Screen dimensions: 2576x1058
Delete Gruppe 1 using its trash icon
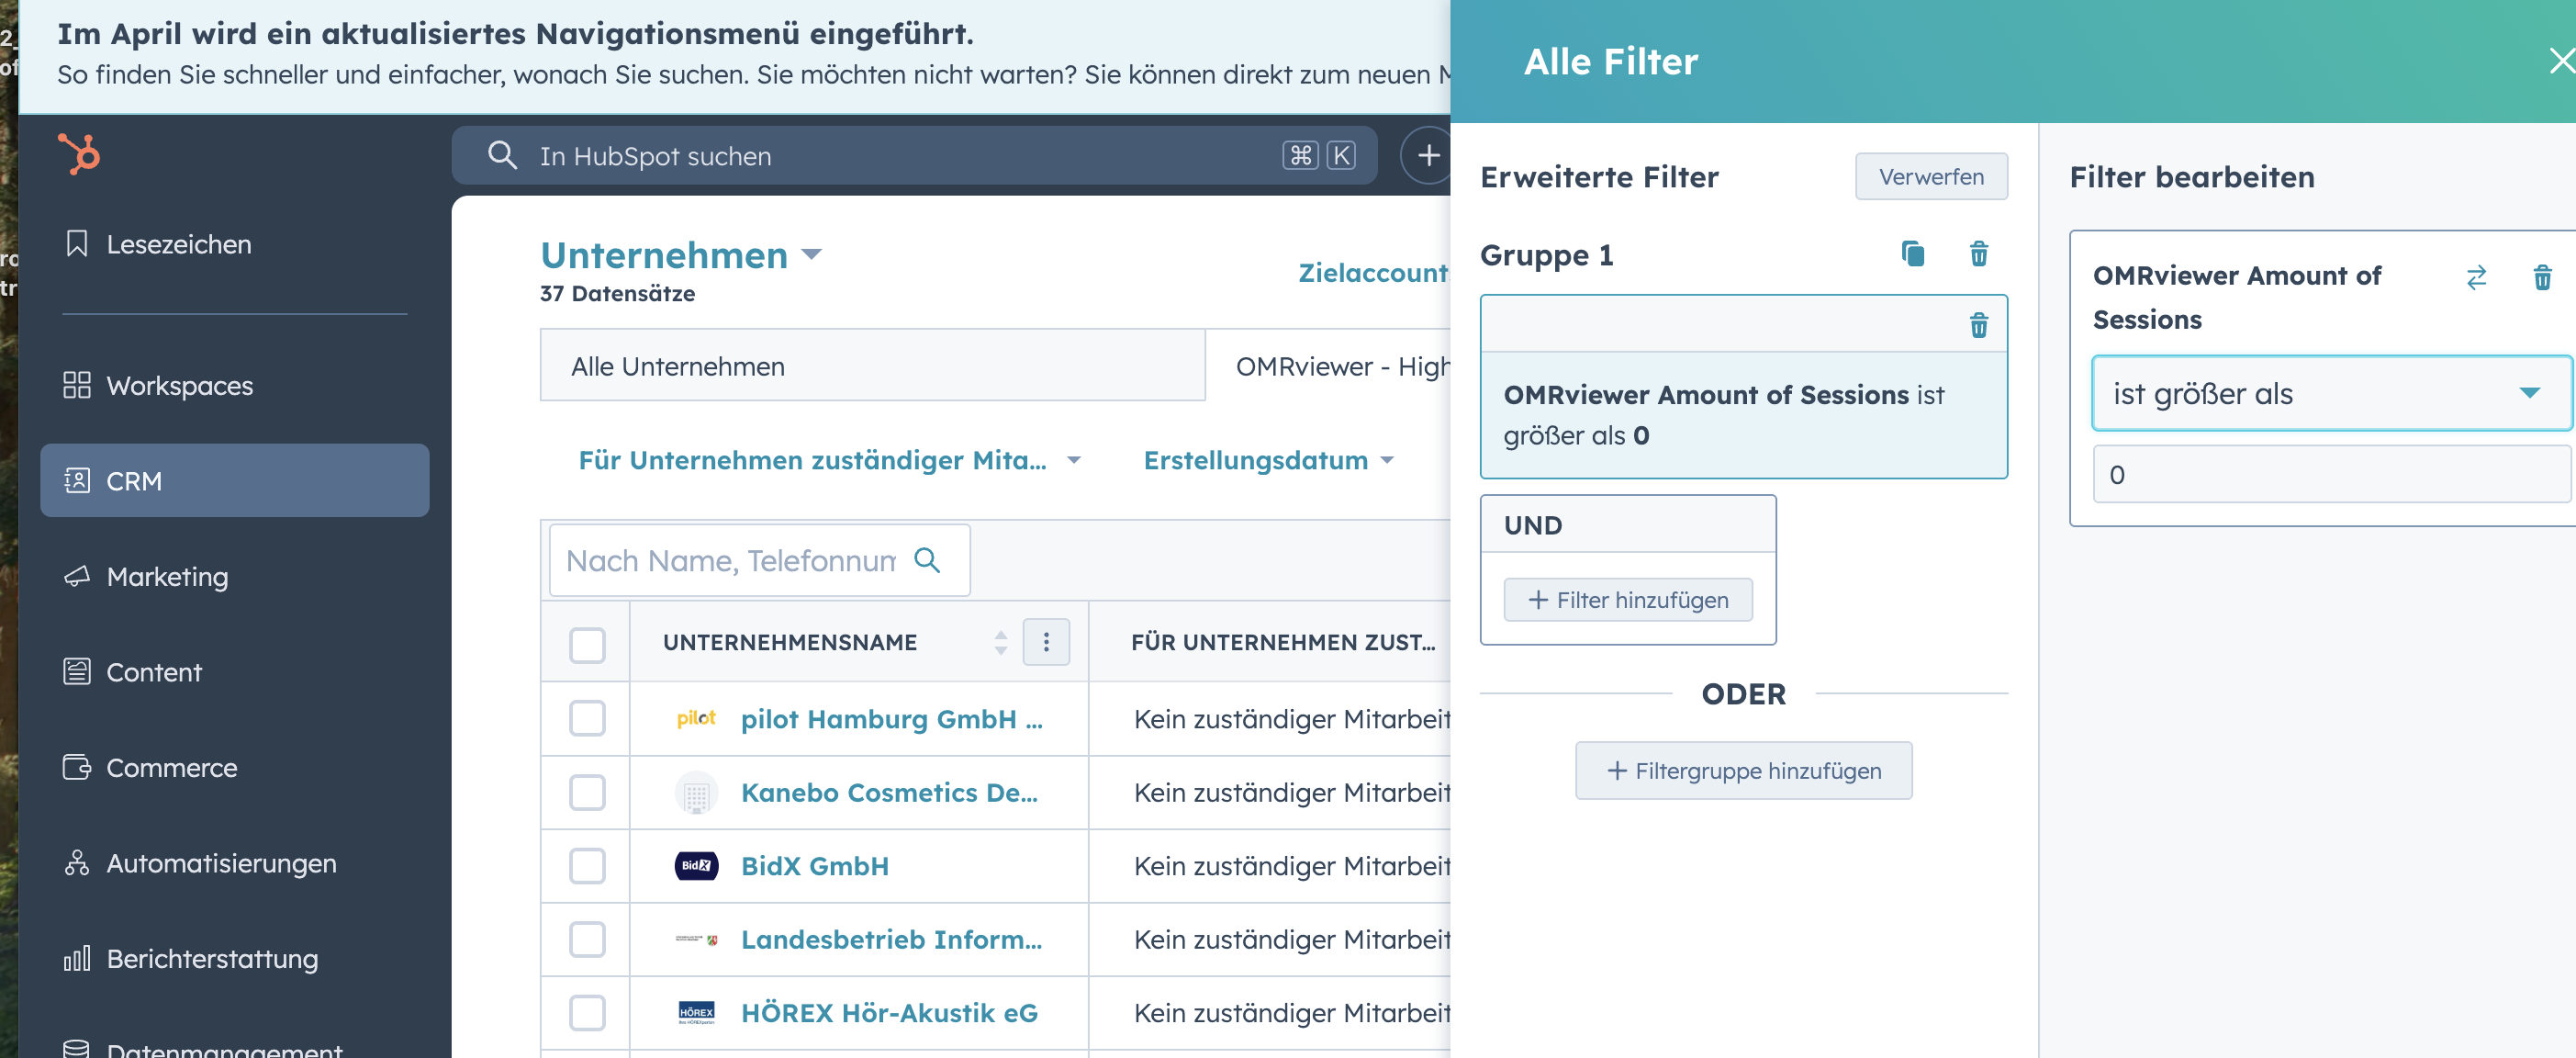[x=1978, y=254]
